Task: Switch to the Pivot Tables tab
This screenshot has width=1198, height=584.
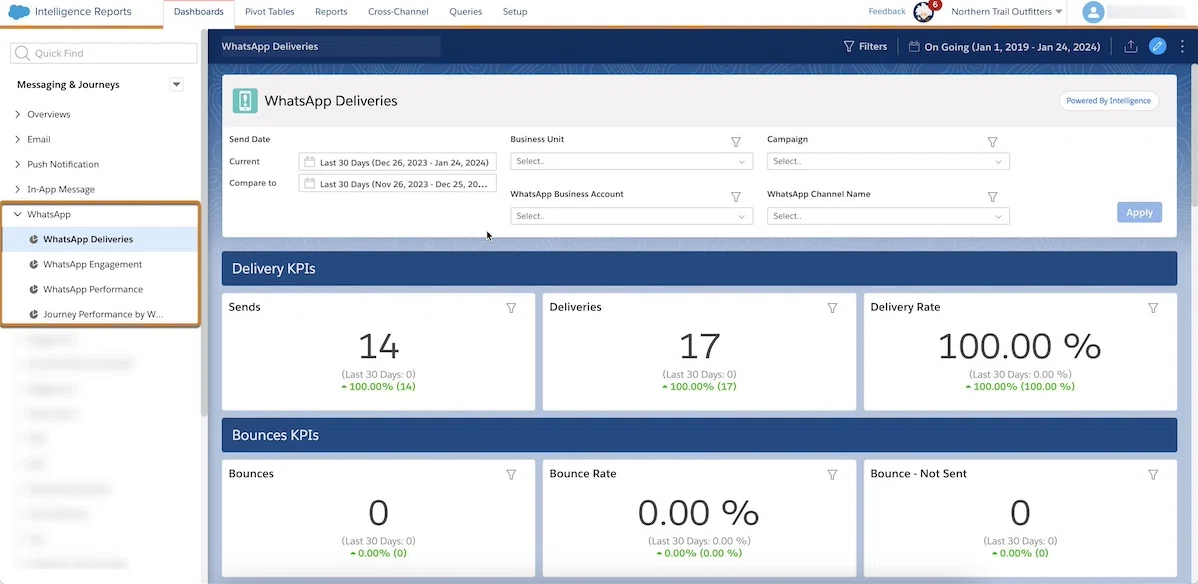Action: click(x=270, y=12)
